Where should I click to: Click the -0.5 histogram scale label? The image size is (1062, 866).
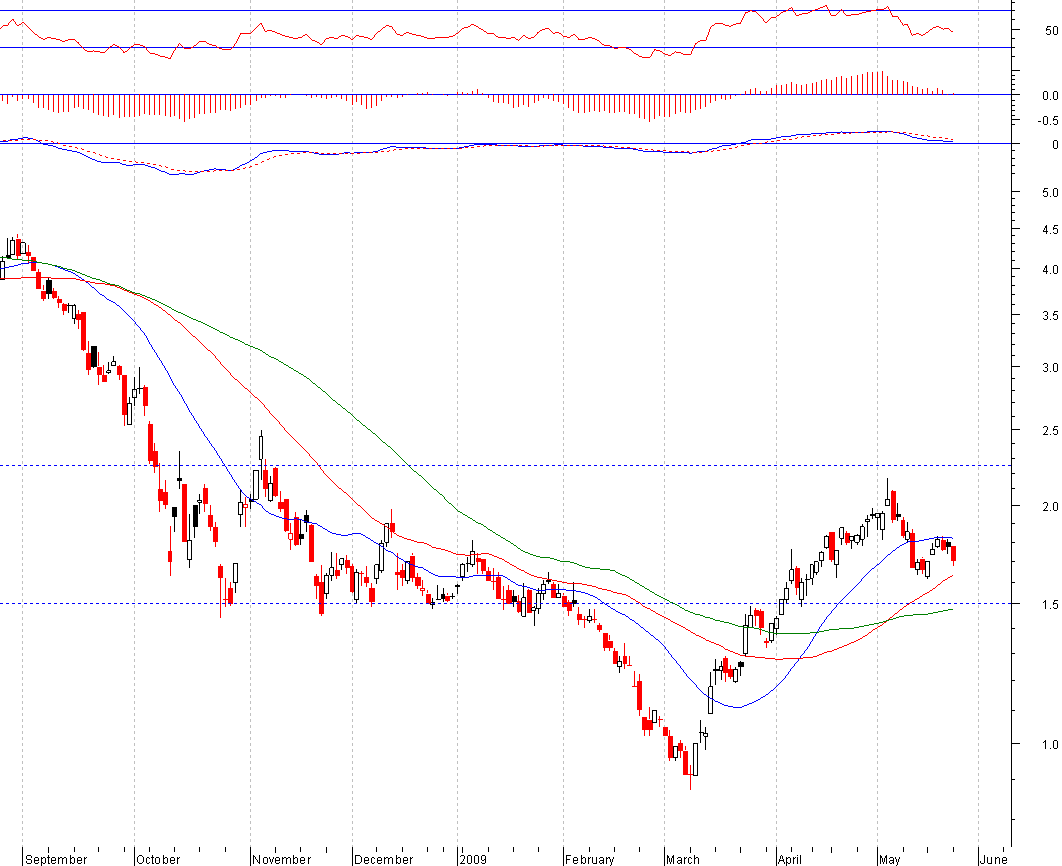tap(1048, 121)
